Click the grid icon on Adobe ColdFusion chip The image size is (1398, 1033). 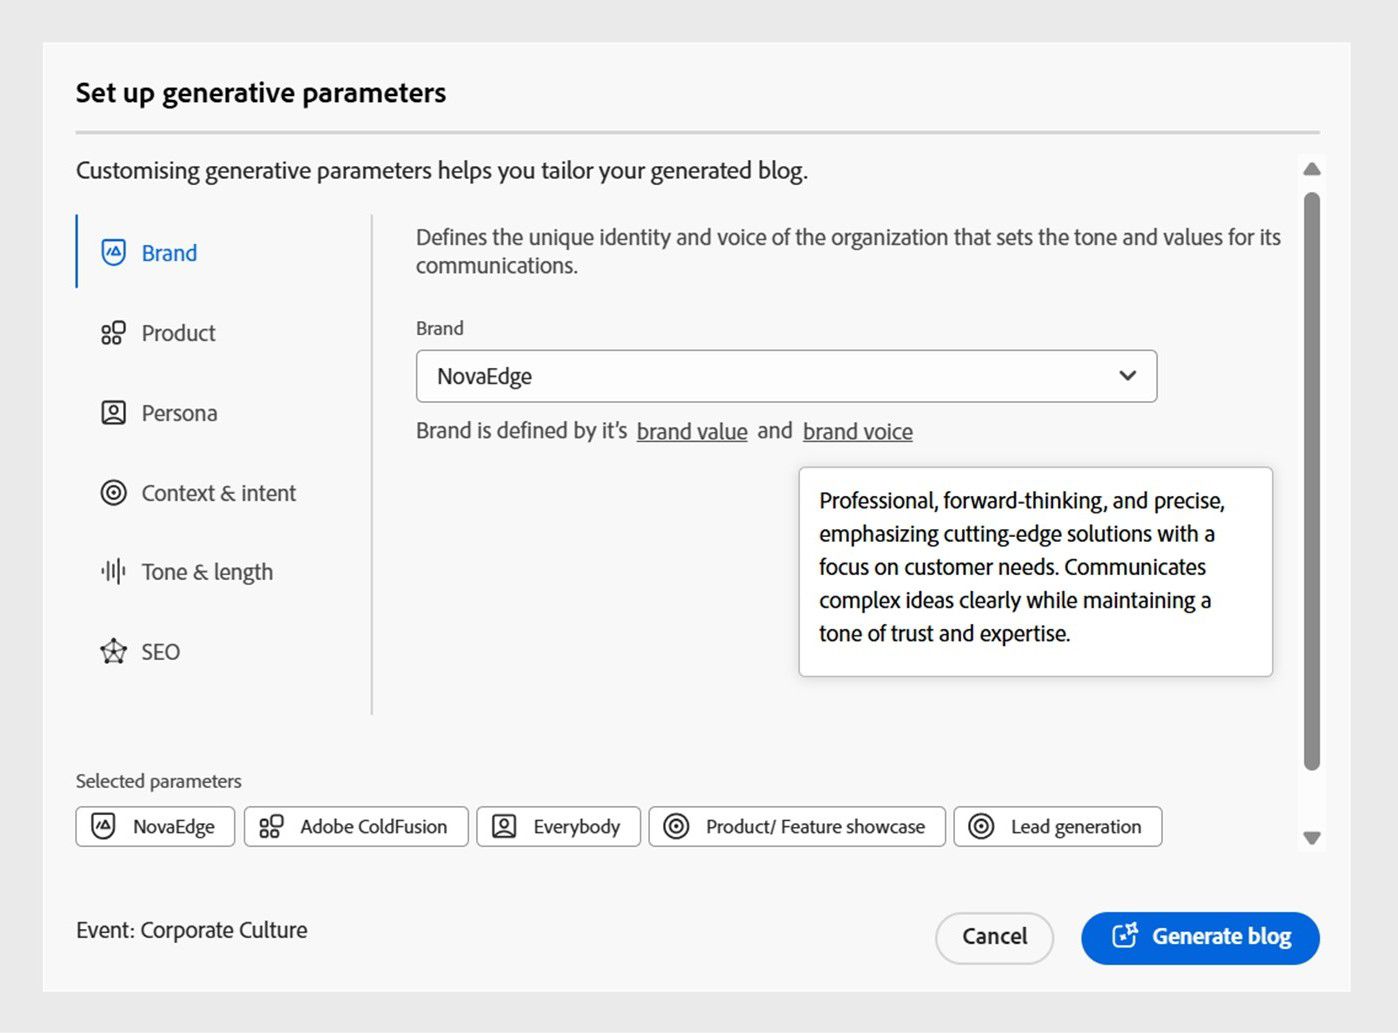click(x=269, y=827)
